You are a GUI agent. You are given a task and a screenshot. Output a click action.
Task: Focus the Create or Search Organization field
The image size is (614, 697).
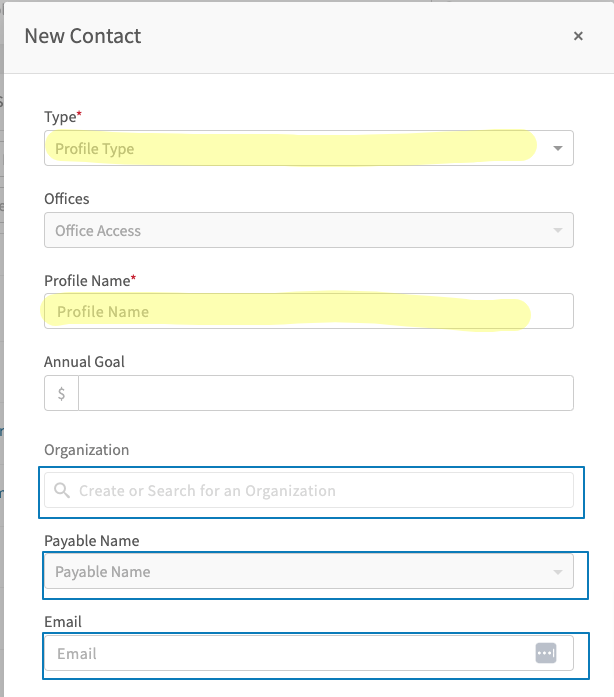point(309,490)
